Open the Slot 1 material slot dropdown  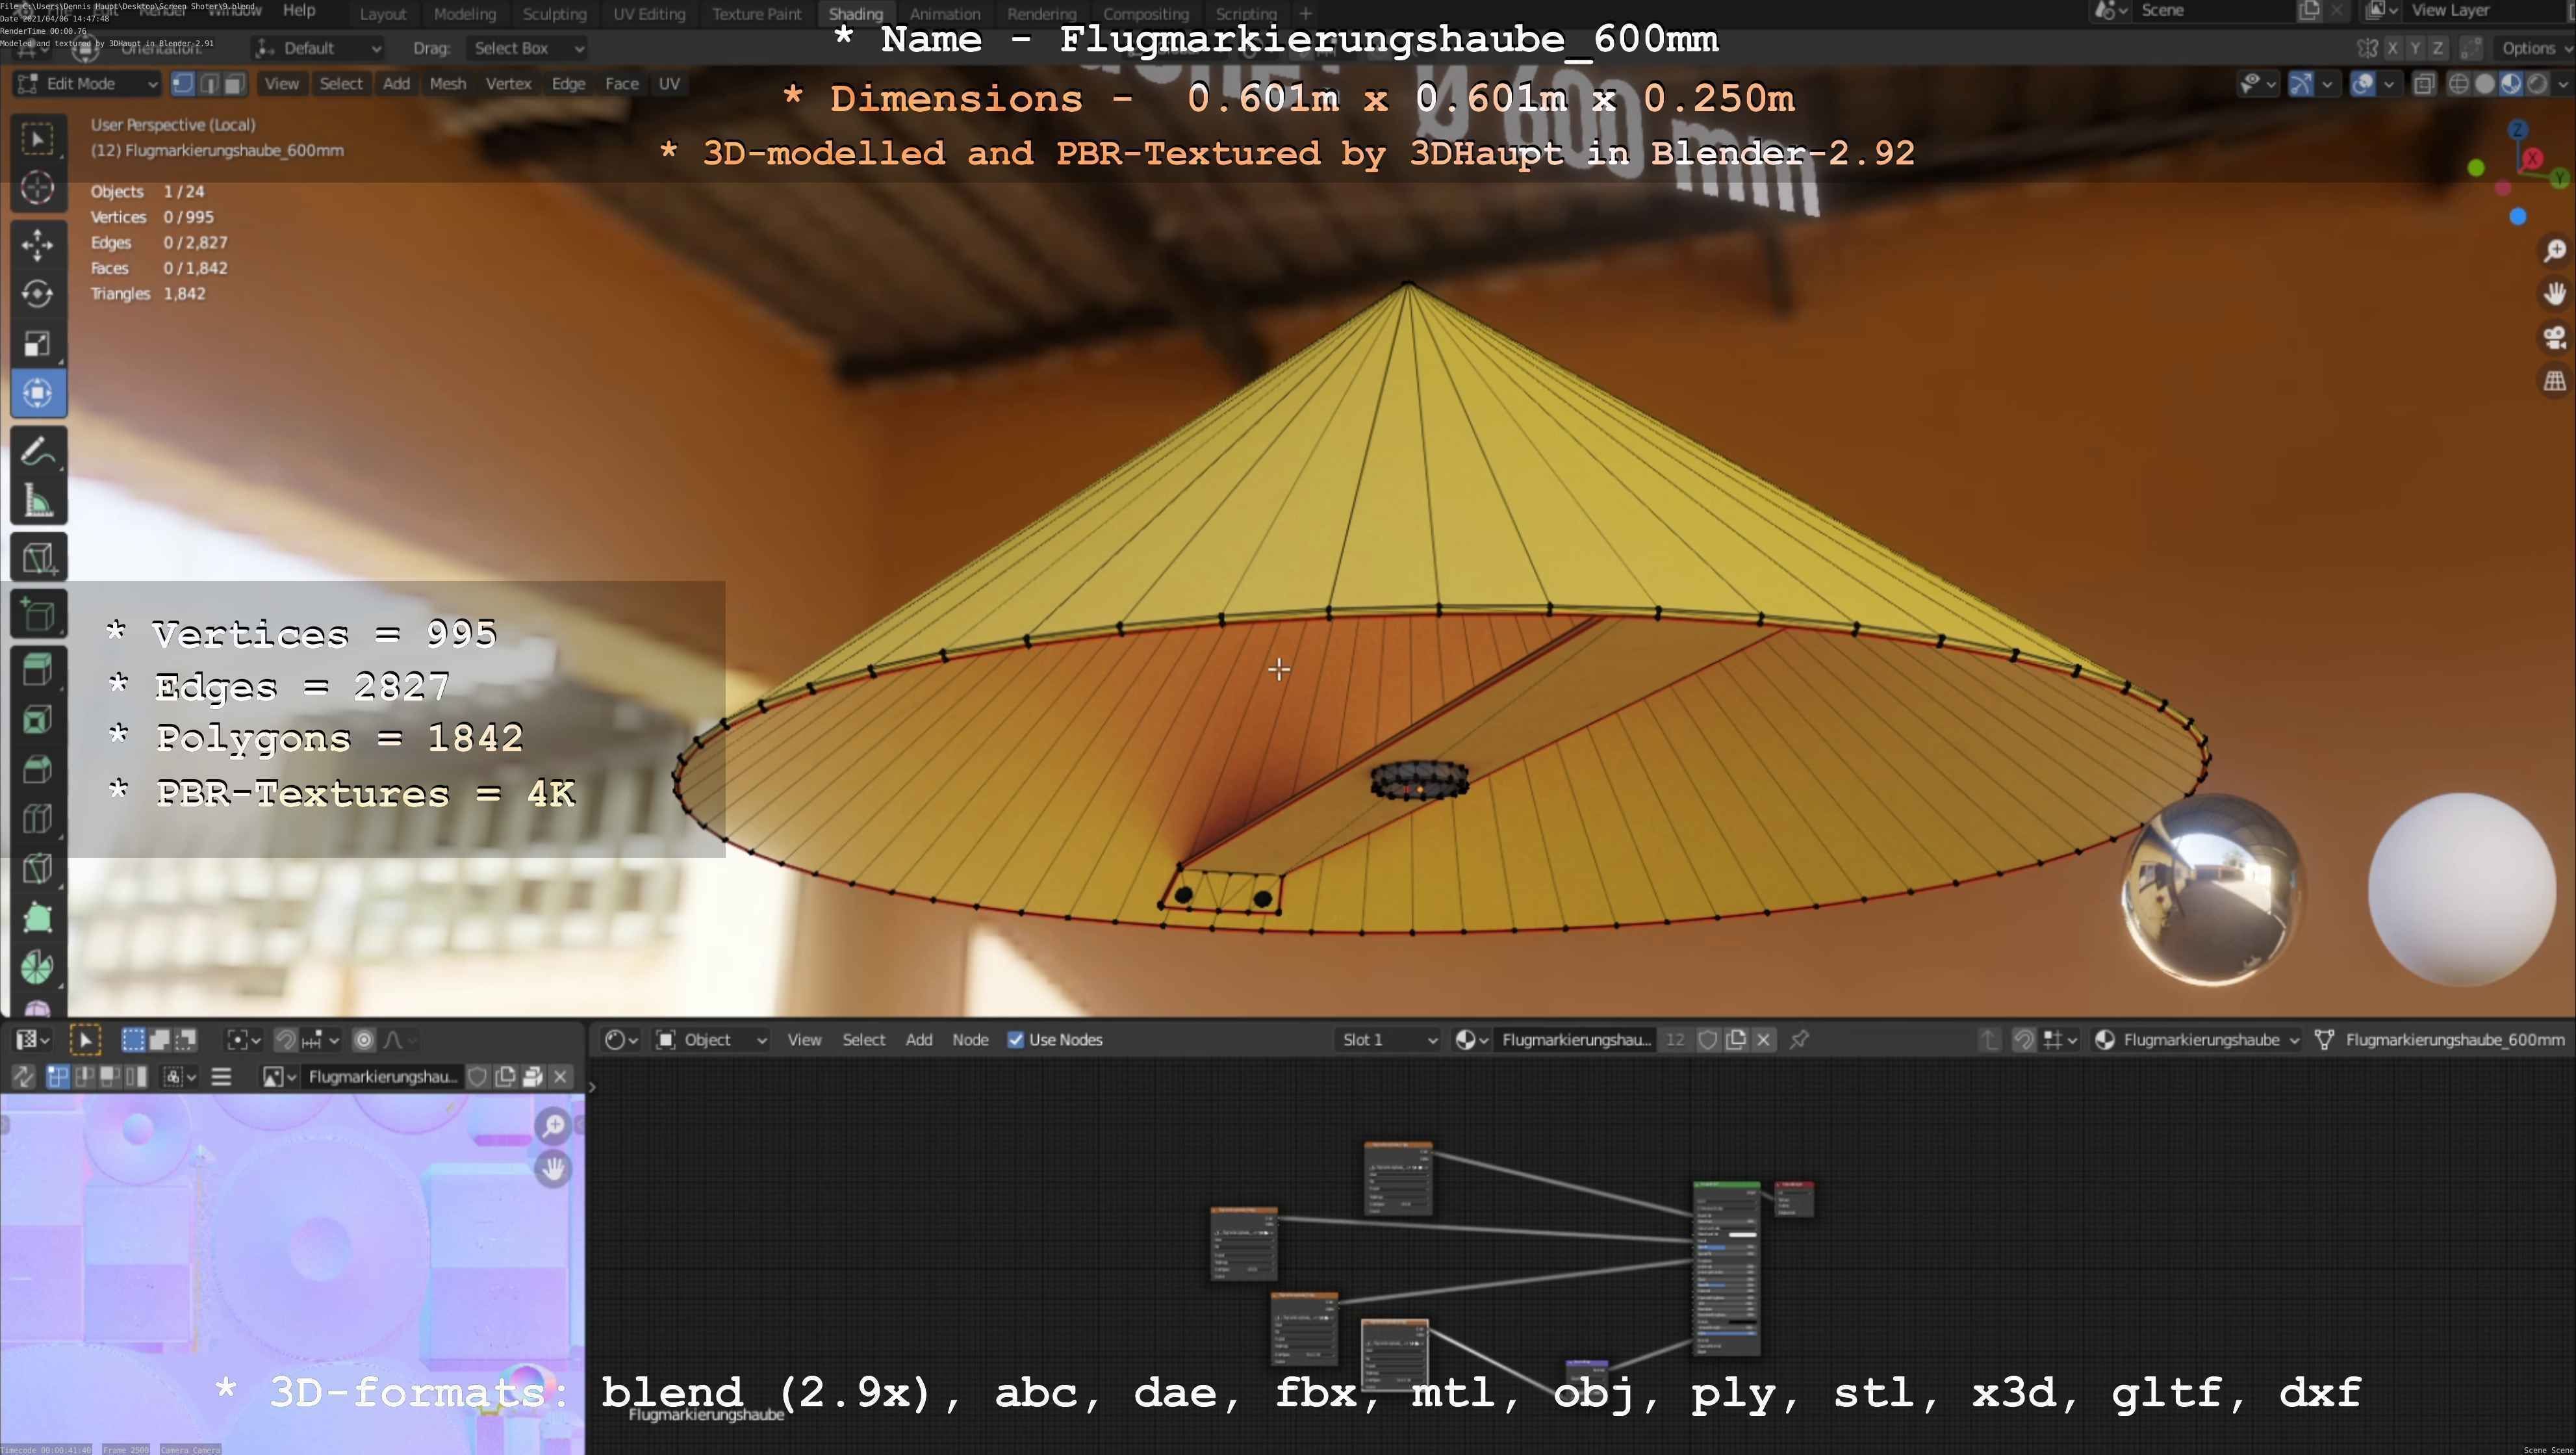1389,1040
